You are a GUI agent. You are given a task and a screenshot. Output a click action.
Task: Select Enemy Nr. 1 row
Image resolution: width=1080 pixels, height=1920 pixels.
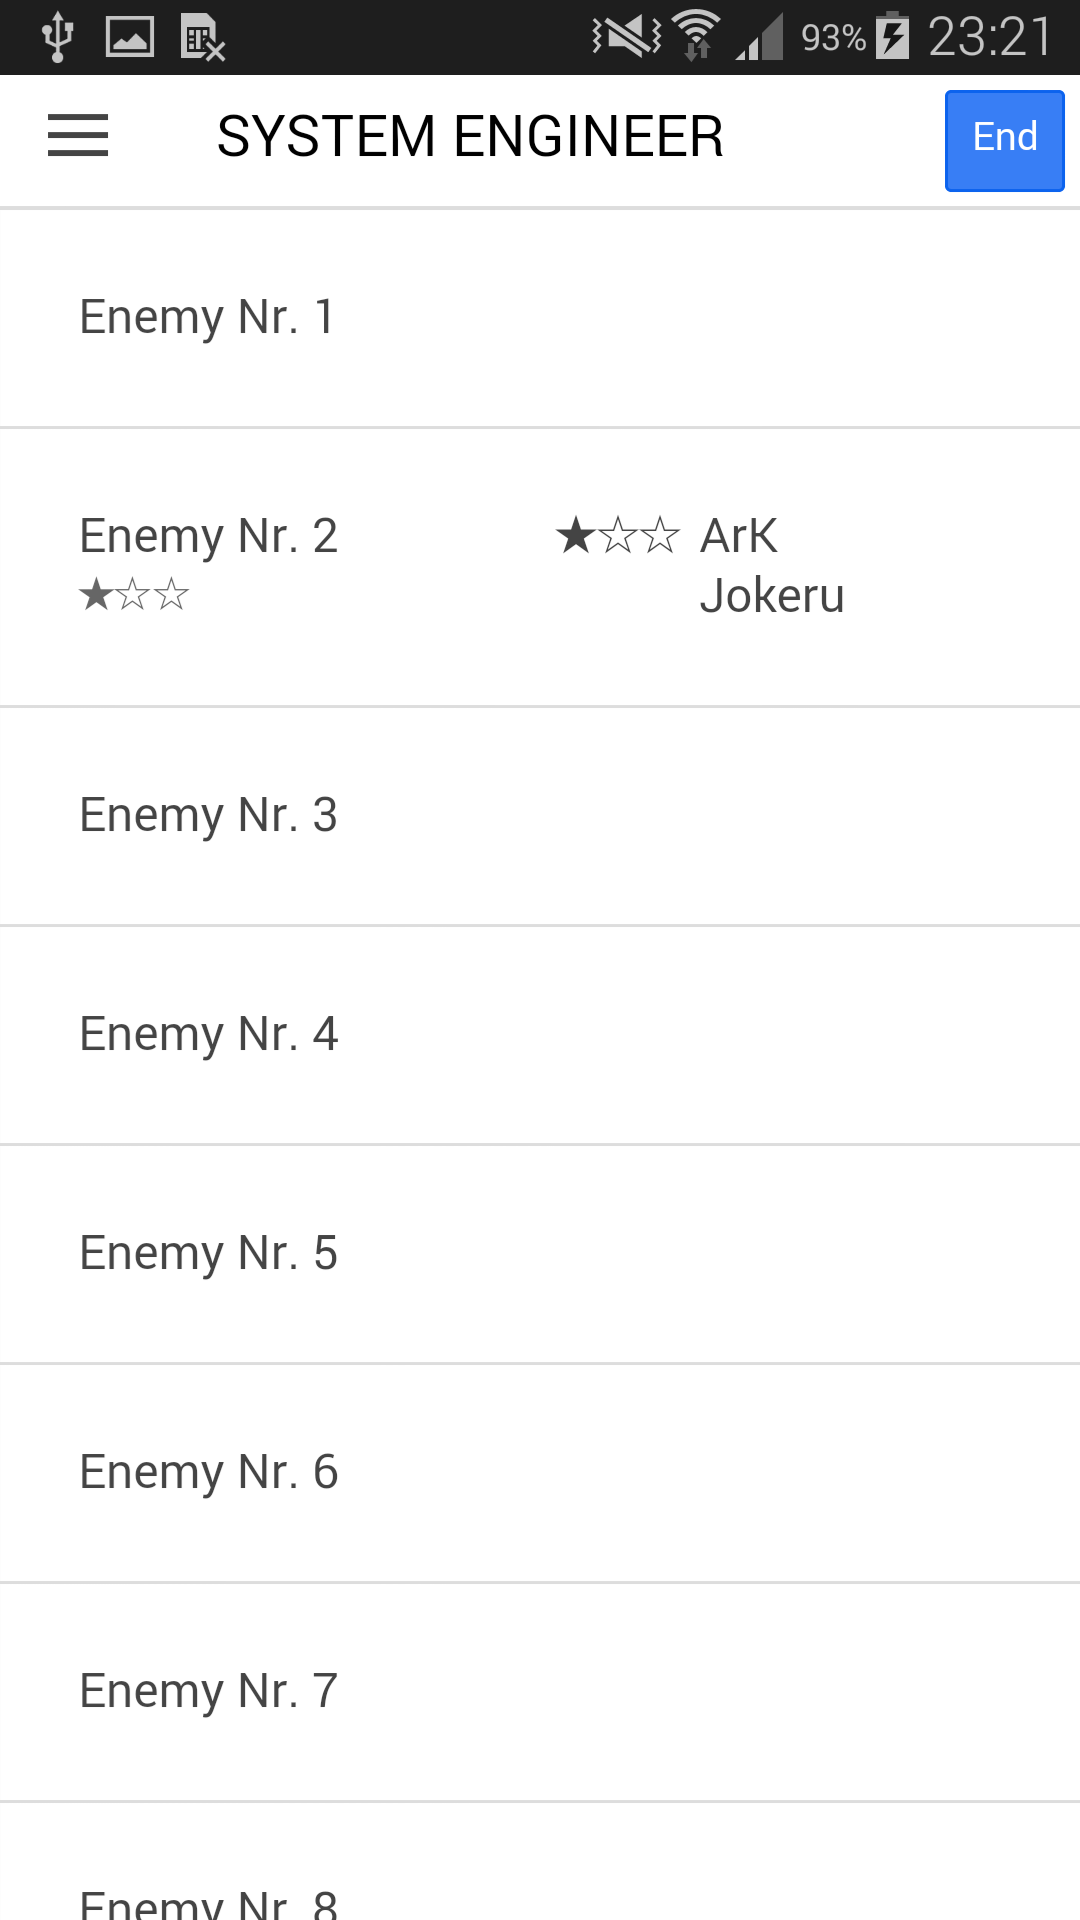[540, 319]
